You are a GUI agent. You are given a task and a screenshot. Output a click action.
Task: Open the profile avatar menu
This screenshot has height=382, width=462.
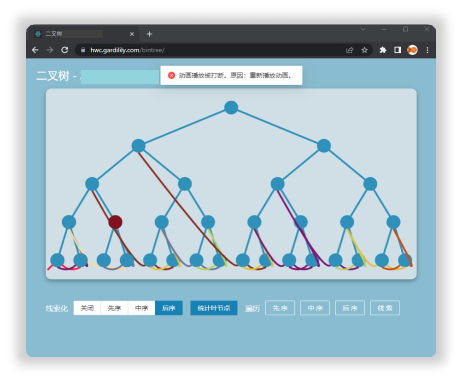tap(412, 50)
